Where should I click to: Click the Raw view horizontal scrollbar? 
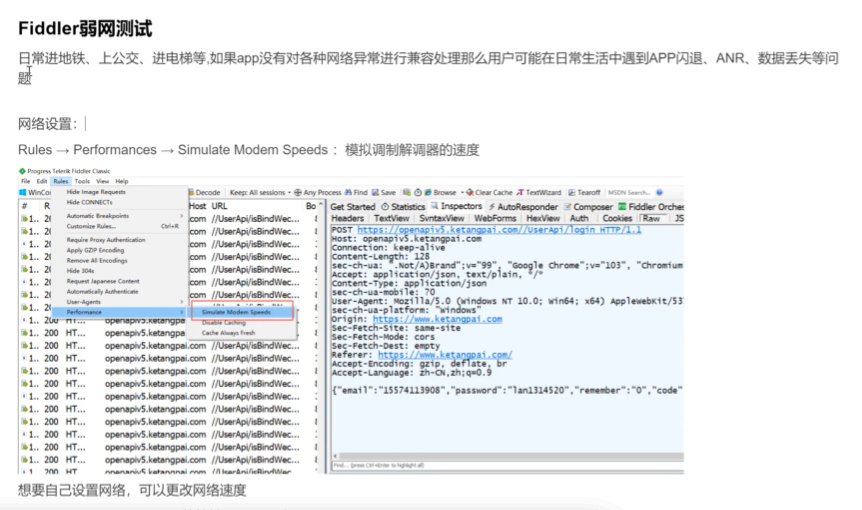tap(507, 456)
